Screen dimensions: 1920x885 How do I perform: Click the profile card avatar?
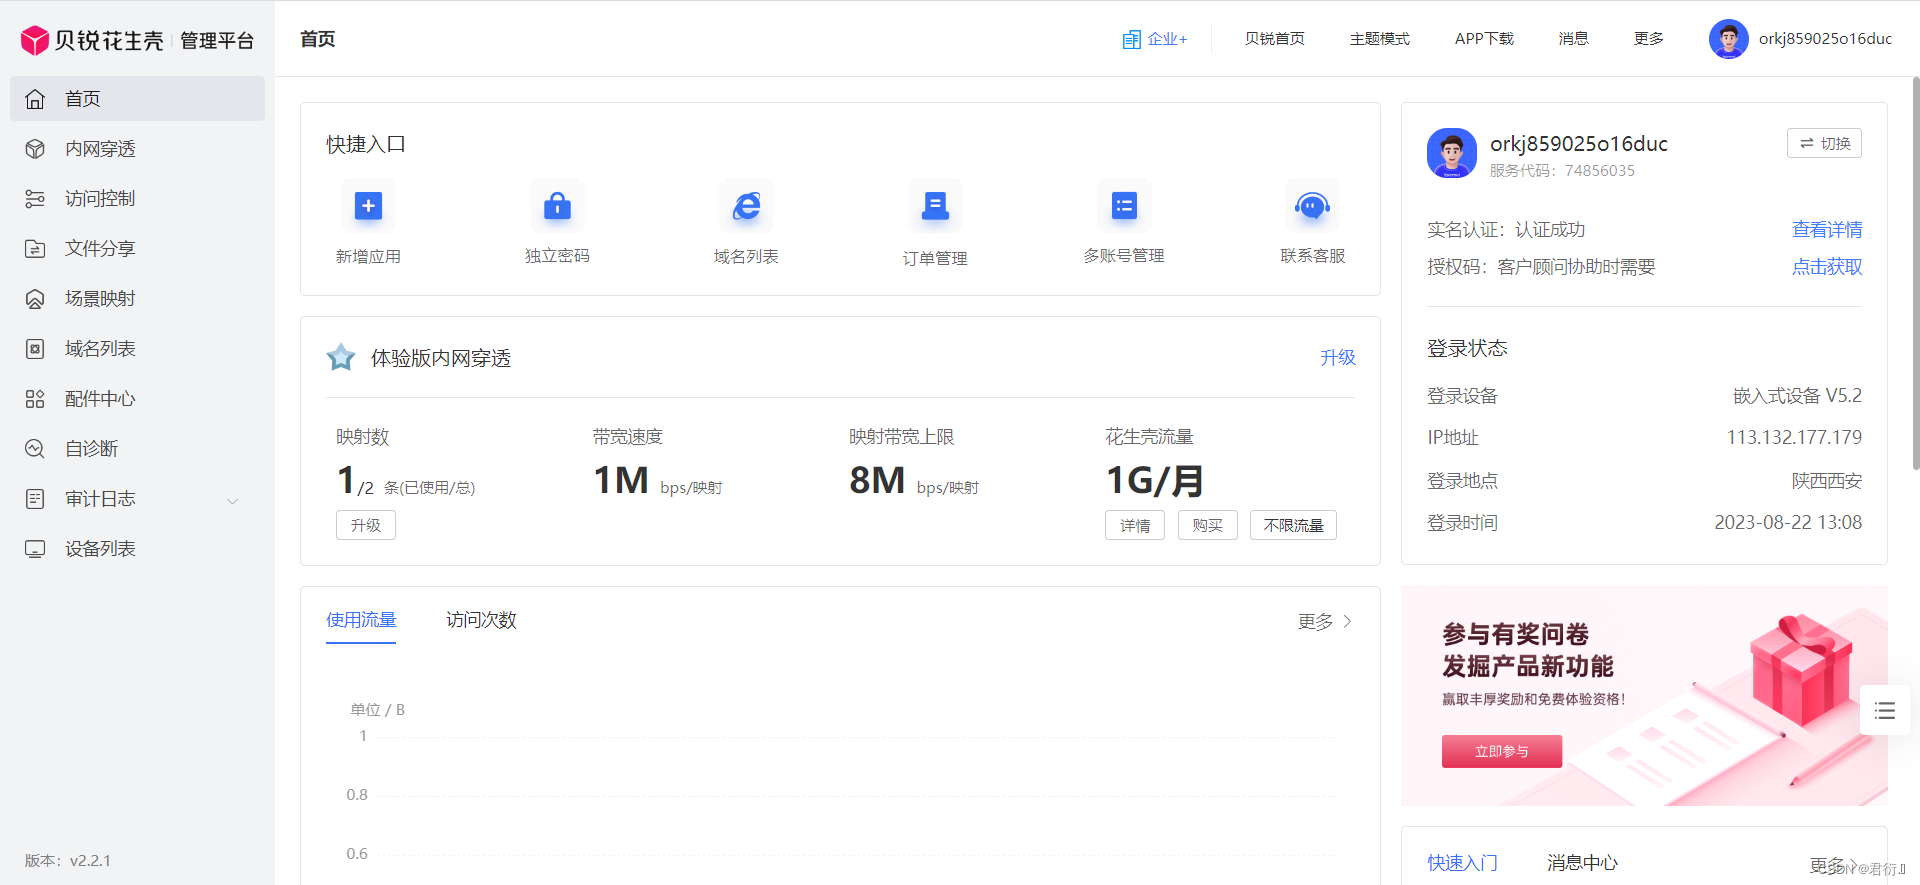(1452, 153)
